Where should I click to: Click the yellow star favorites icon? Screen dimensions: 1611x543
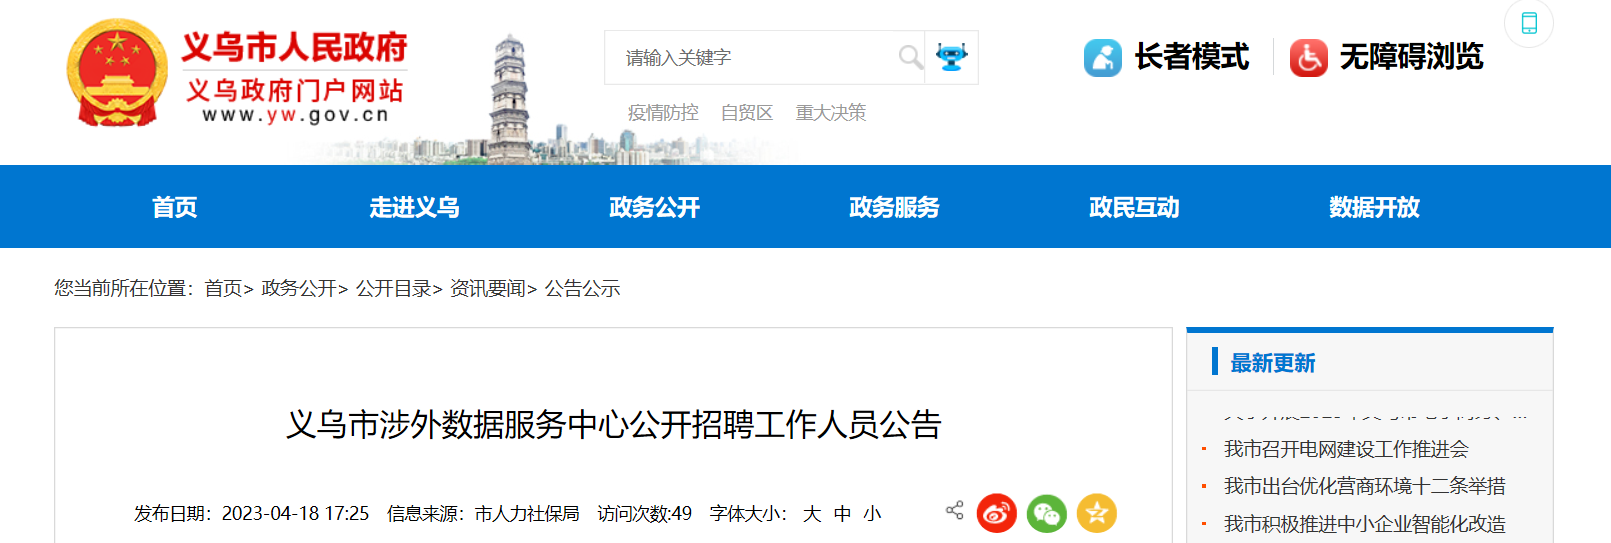coord(1096,513)
